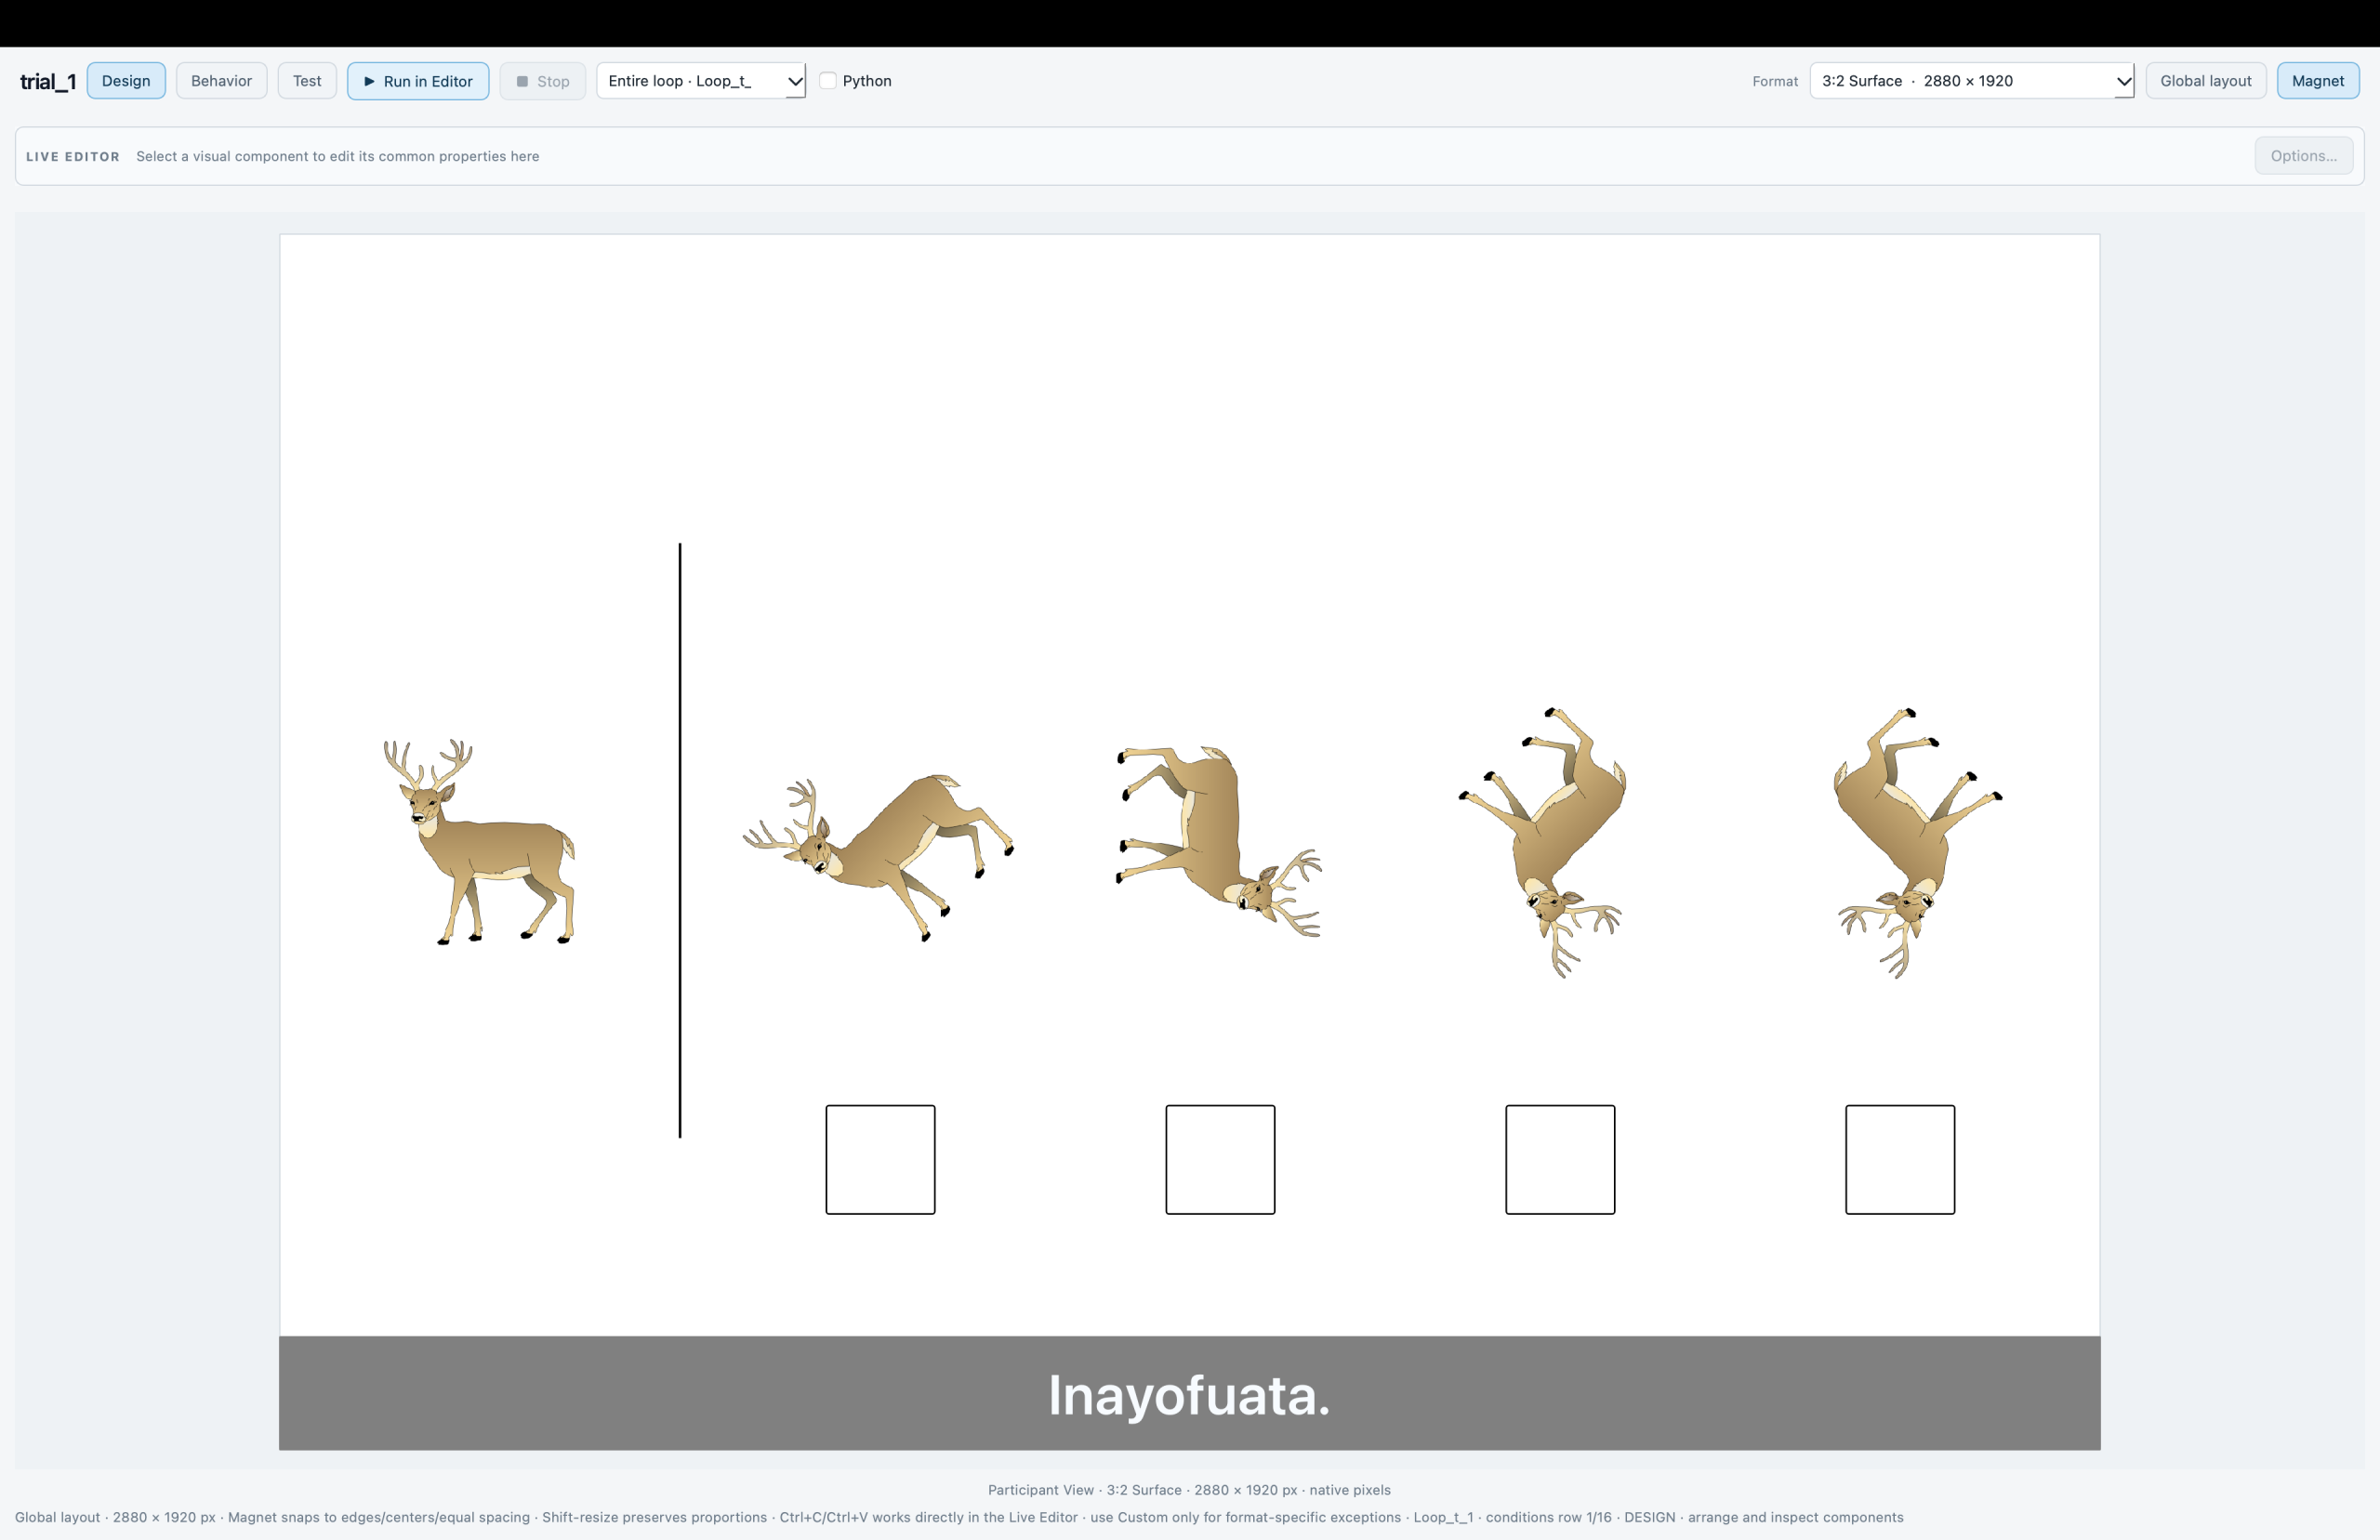Enable the Python checkbox

pyautogui.click(x=828, y=81)
